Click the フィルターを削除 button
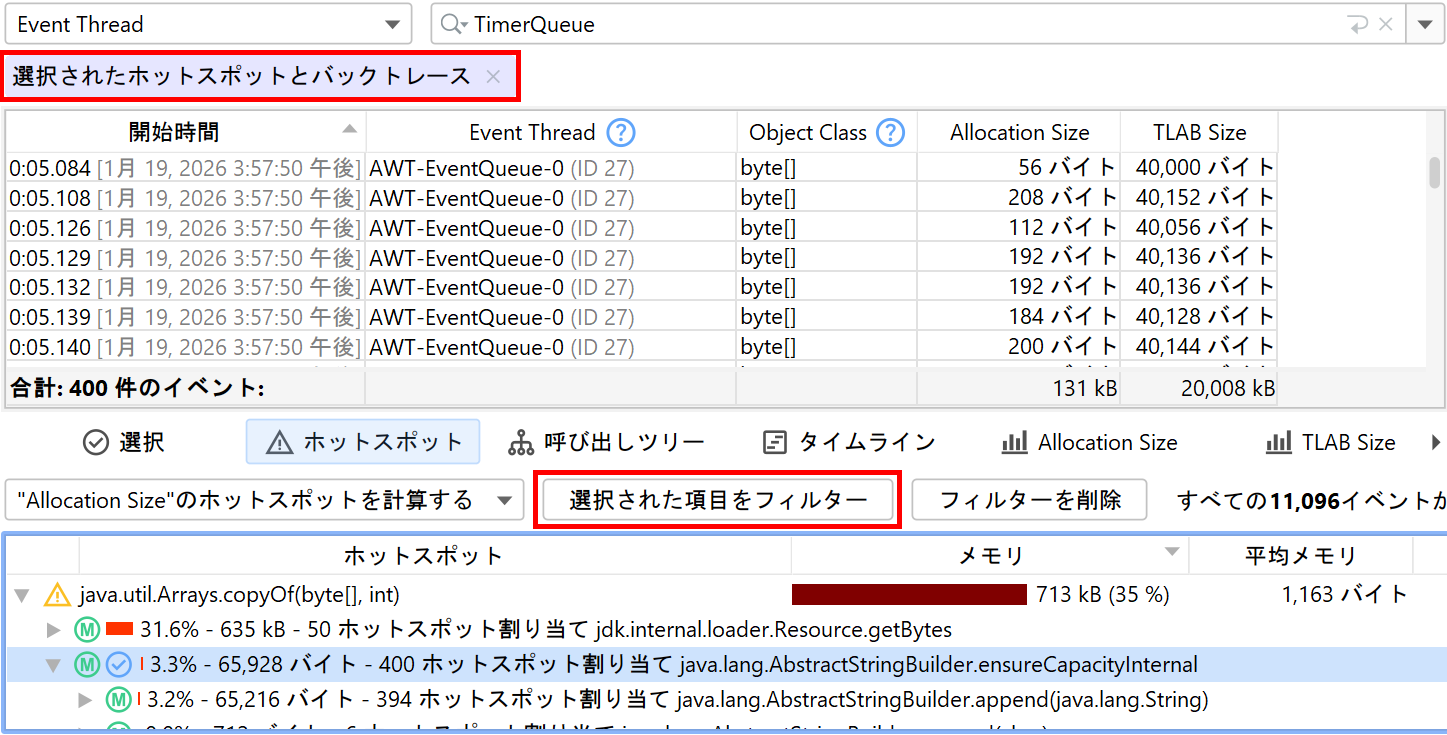The height and width of the screenshot is (735, 1447). pyautogui.click(x=1029, y=500)
